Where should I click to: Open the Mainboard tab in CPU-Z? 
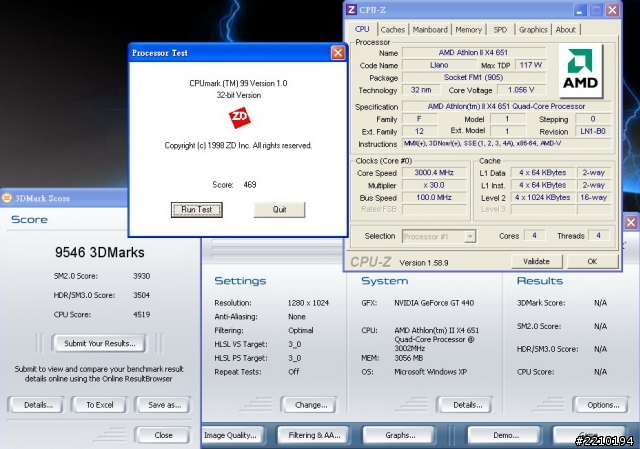point(430,29)
